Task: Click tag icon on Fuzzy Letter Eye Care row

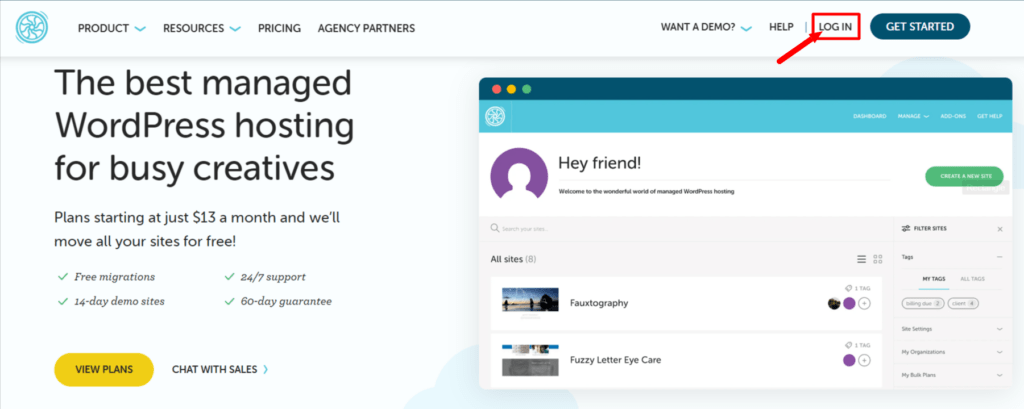Action: [x=848, y=345]
